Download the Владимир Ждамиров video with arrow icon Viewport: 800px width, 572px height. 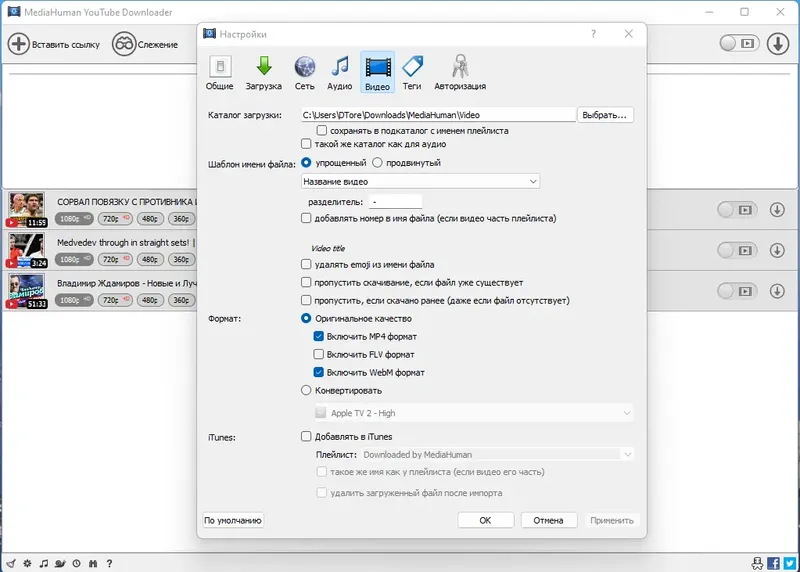(777, 291)
